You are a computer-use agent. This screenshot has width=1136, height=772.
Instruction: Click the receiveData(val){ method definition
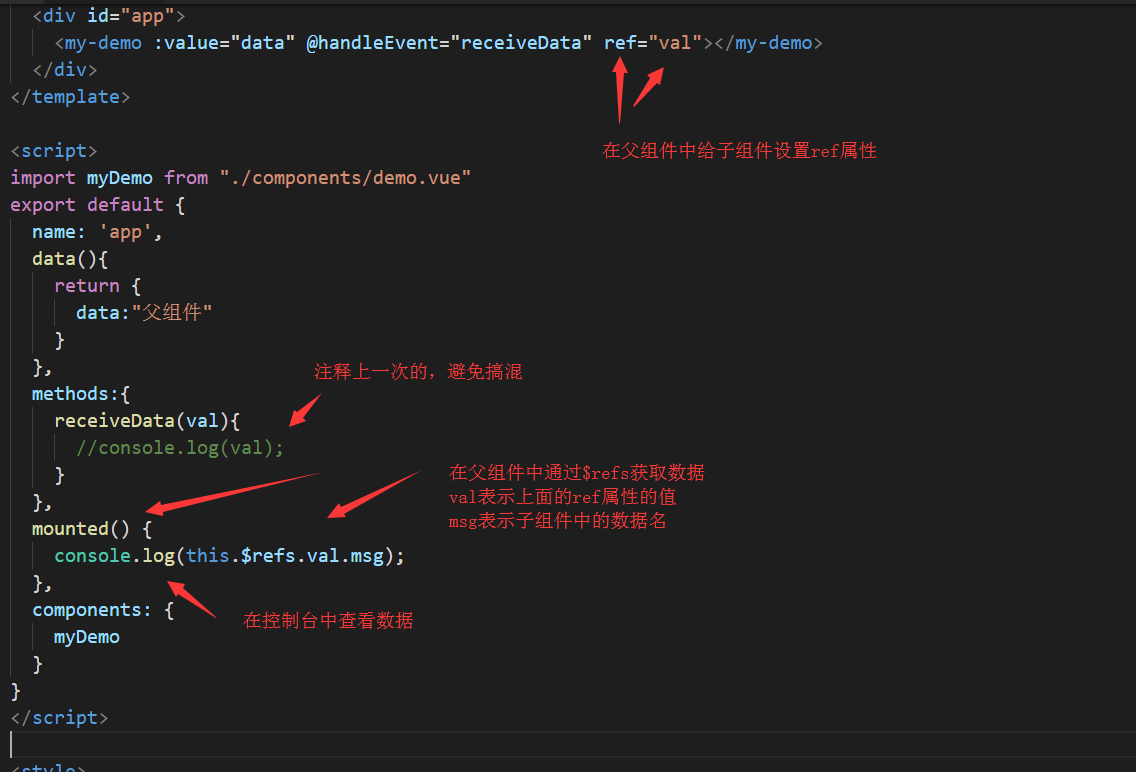pyautogui.click(x=147, y=421)
